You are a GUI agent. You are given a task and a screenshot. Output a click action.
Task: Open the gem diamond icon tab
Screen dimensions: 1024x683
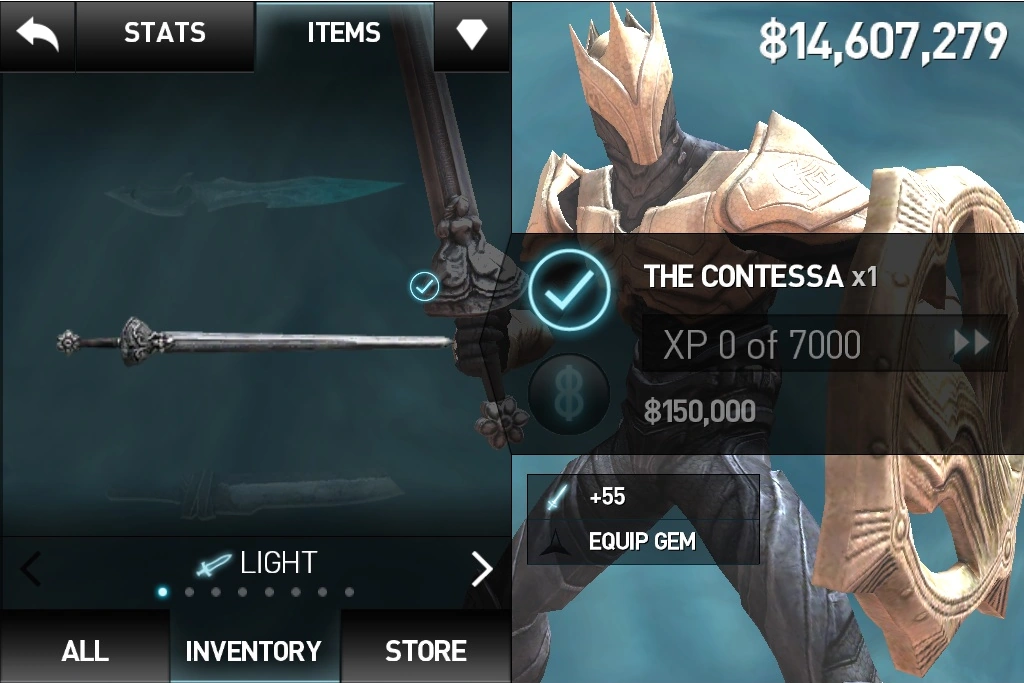coord(472,33)
